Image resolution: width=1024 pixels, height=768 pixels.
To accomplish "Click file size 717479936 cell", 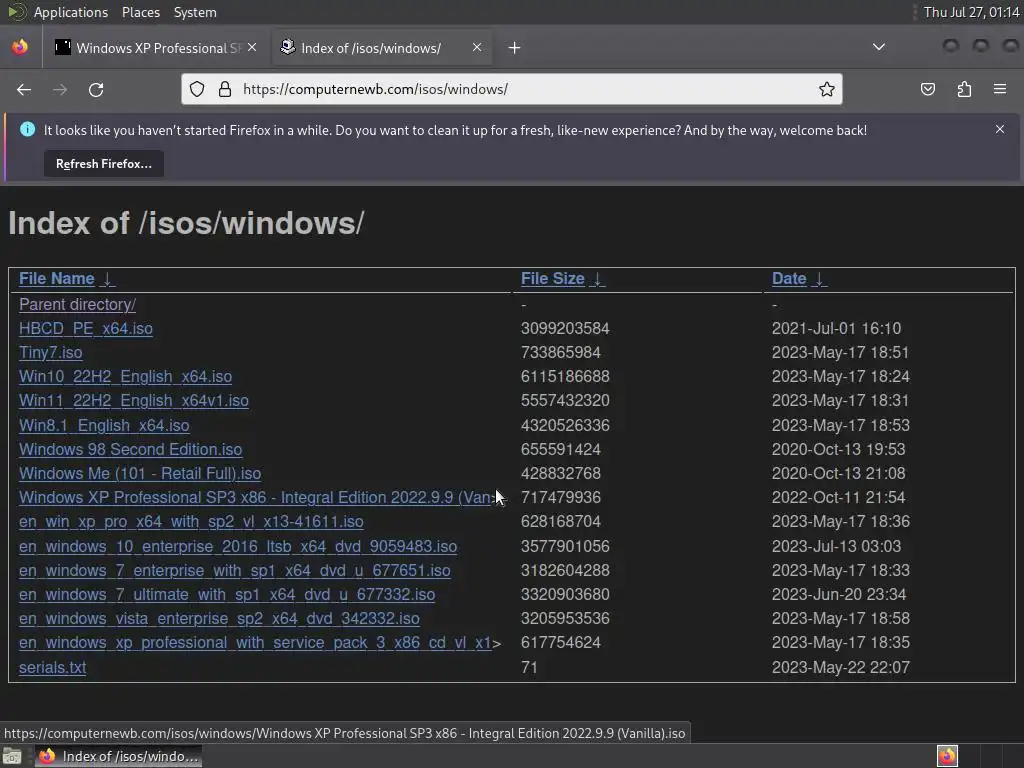I will pos(560,498).
